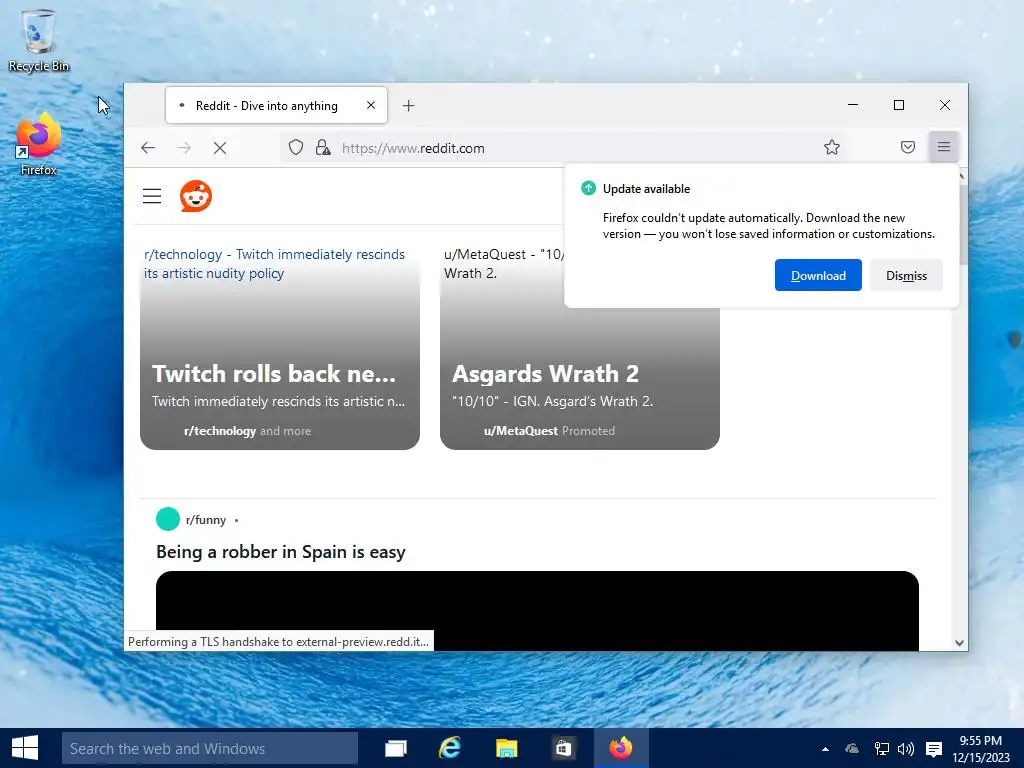Open the Recycle Bin desktop icon
Screen dimensions: 1024x768
point(39,40)
